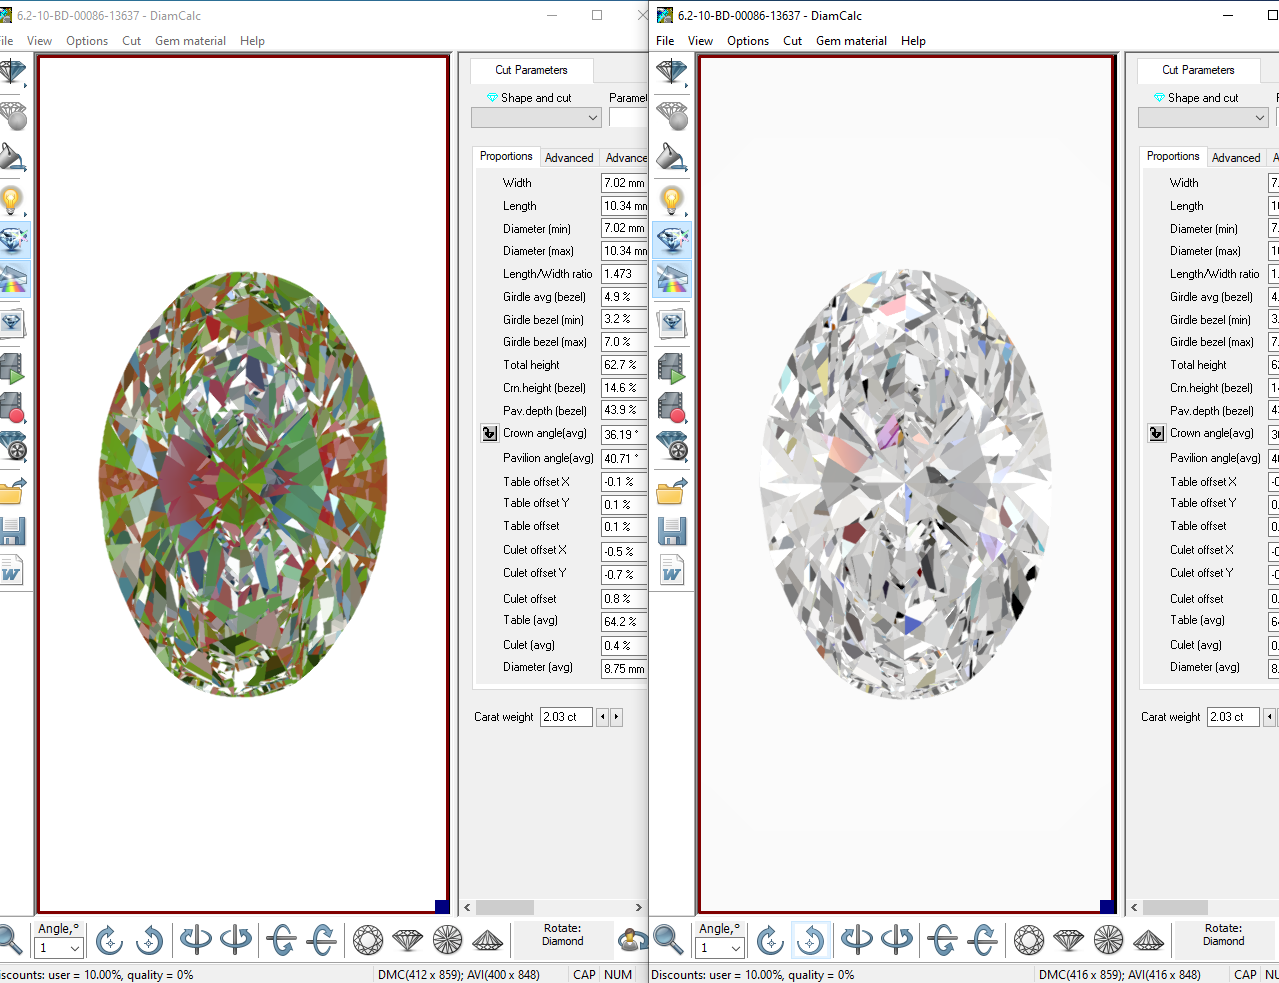Open View menu in left window
The width and height of the screenshot is (1279, 983).
(x=39, y=41)
